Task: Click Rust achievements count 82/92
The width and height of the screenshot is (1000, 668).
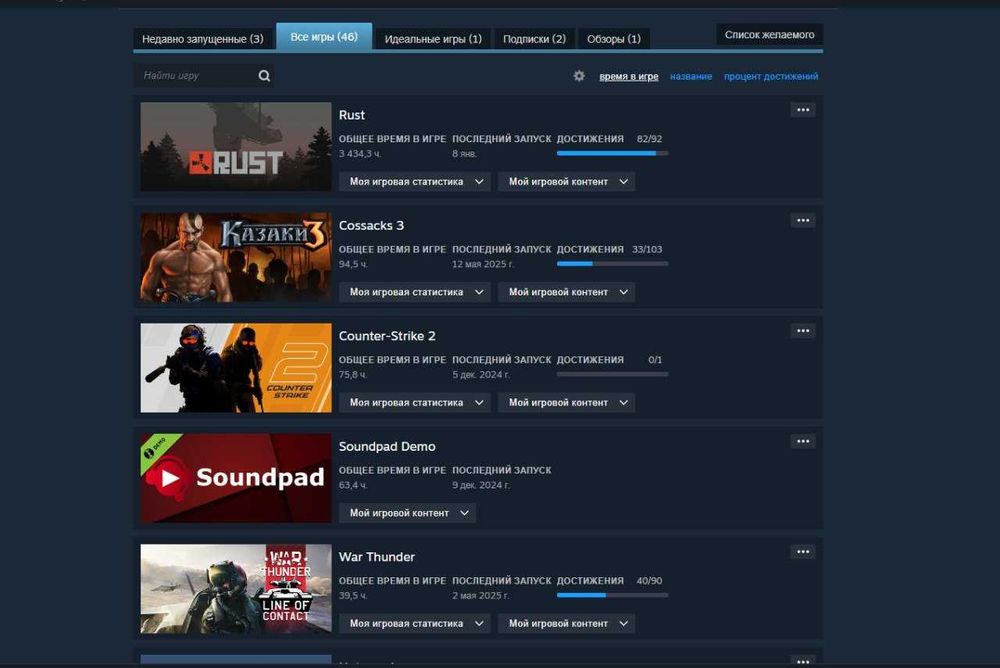Action: [x=649, y=138]
